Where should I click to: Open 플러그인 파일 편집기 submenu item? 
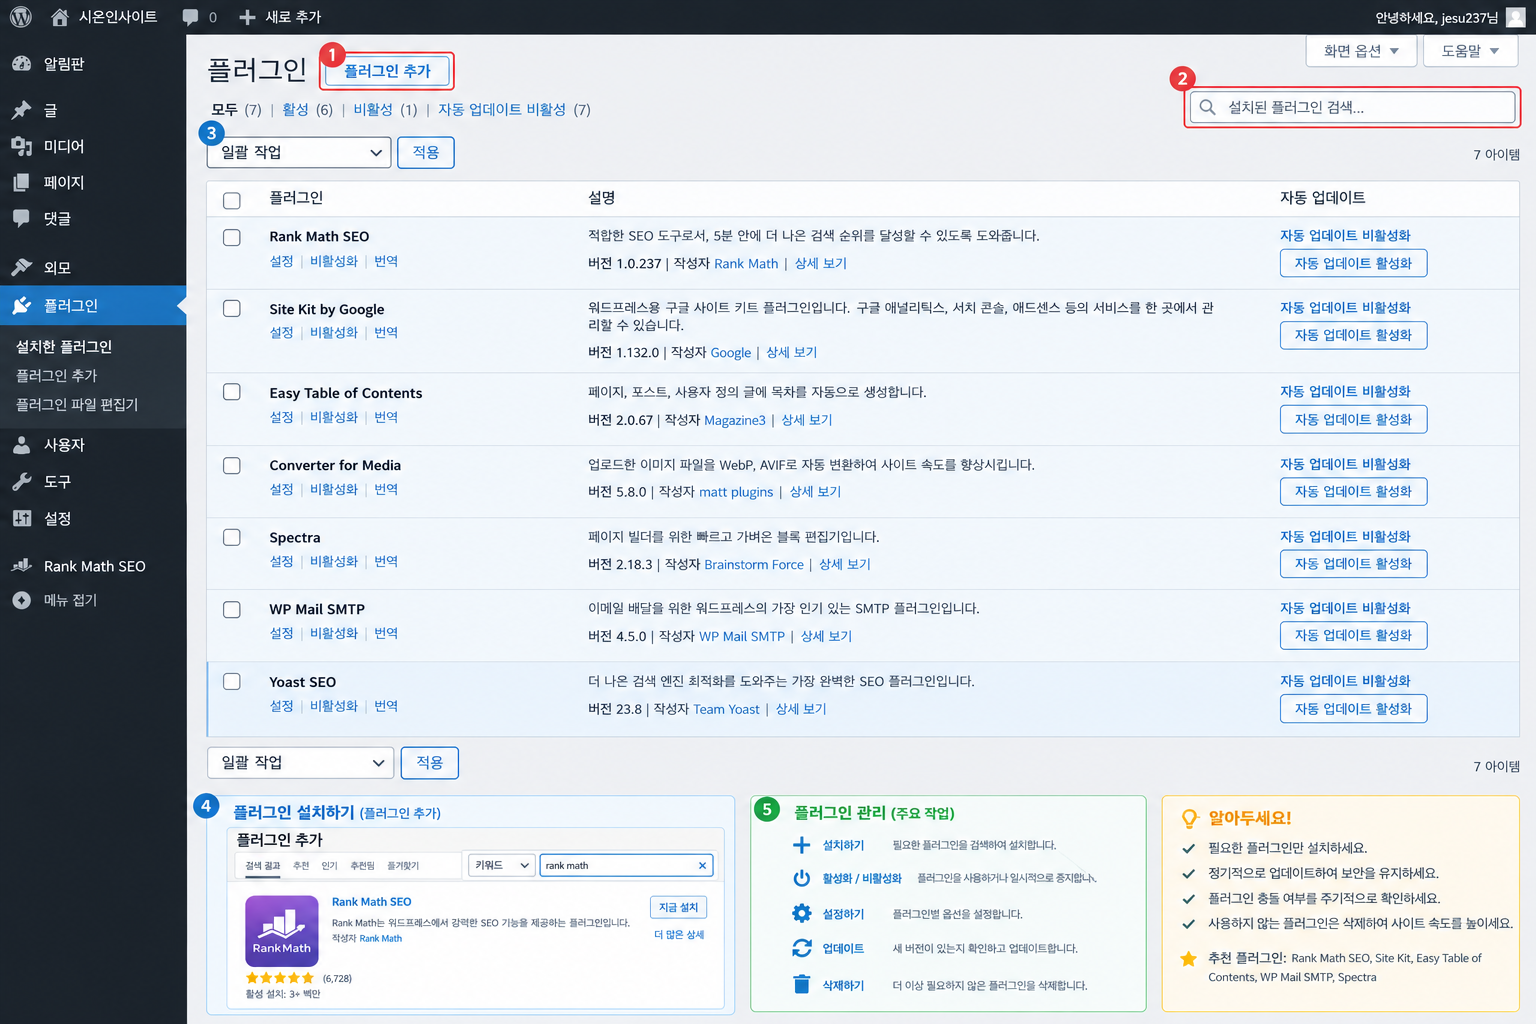[x=77, y=404]
